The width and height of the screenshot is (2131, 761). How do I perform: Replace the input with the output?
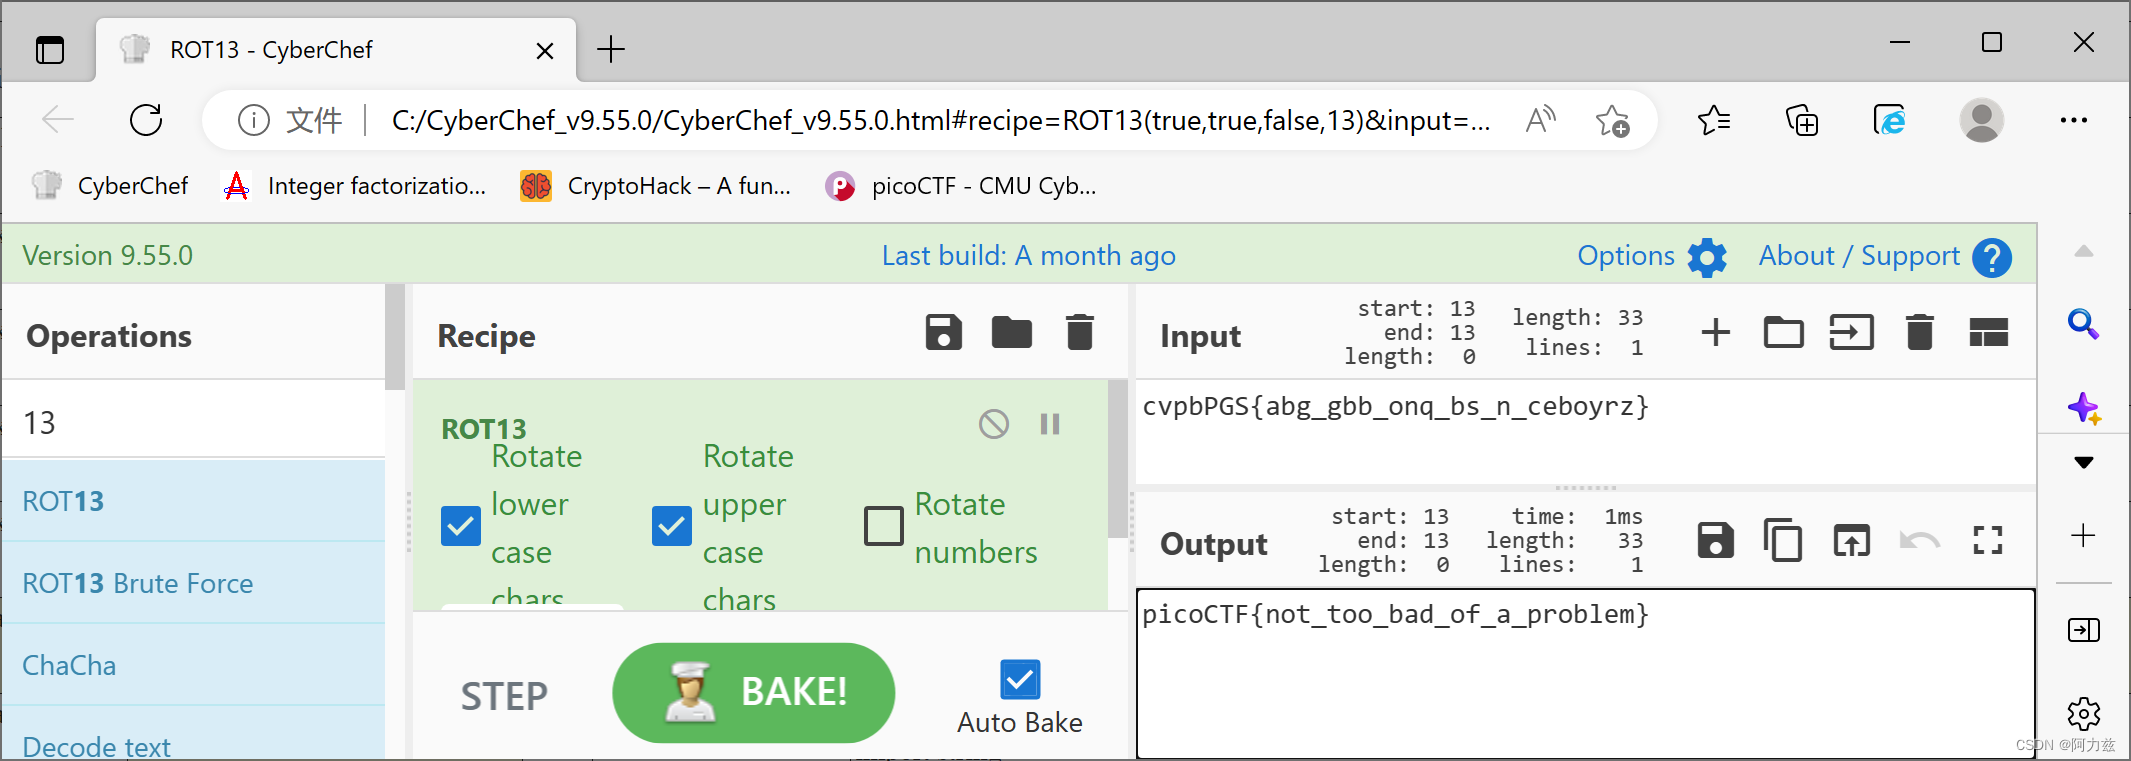click(x=1851, y=541)
